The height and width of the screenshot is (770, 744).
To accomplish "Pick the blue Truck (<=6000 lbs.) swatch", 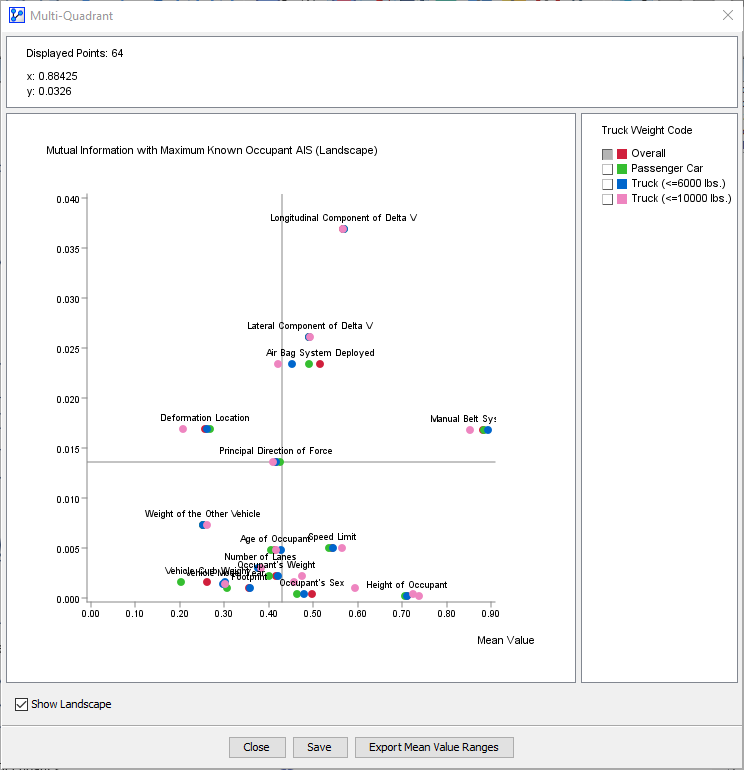I will tap(622, 184).
